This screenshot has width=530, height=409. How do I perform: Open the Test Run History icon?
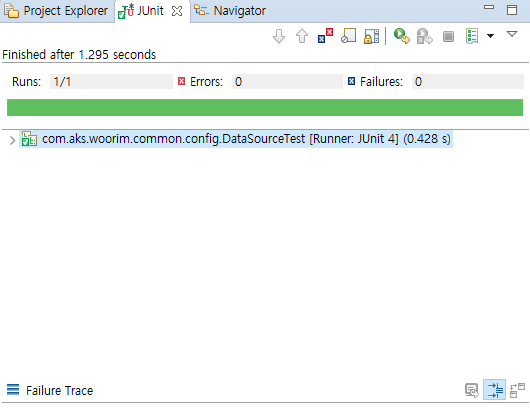click(472, 36)
